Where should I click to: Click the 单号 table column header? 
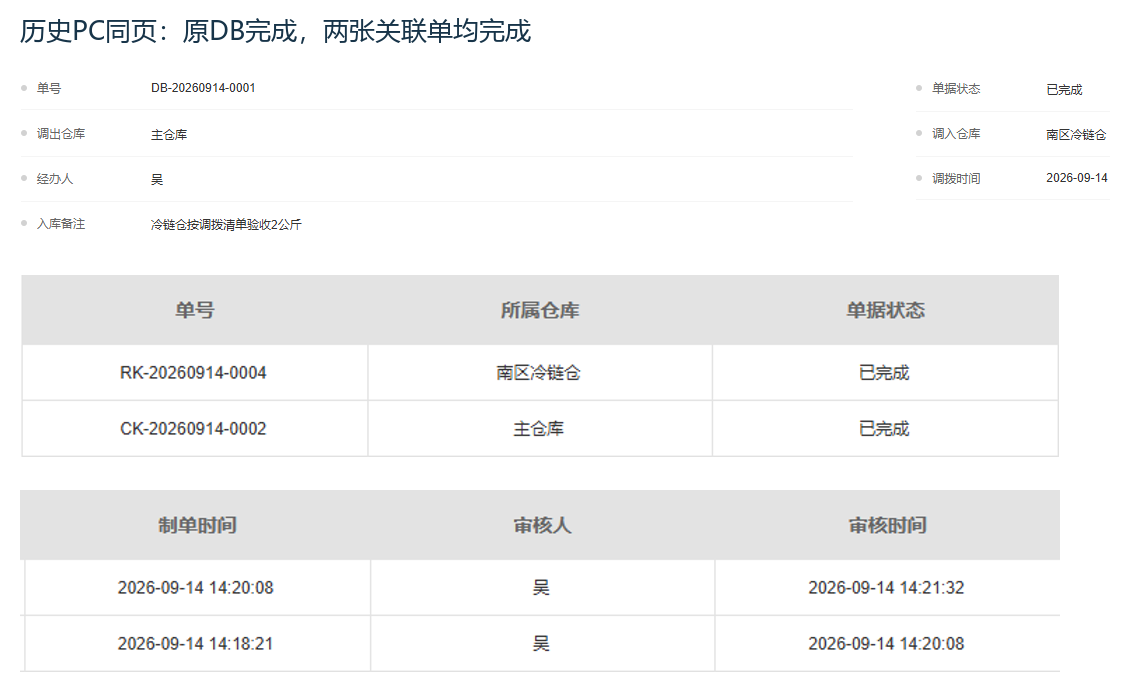coord(195,310)
